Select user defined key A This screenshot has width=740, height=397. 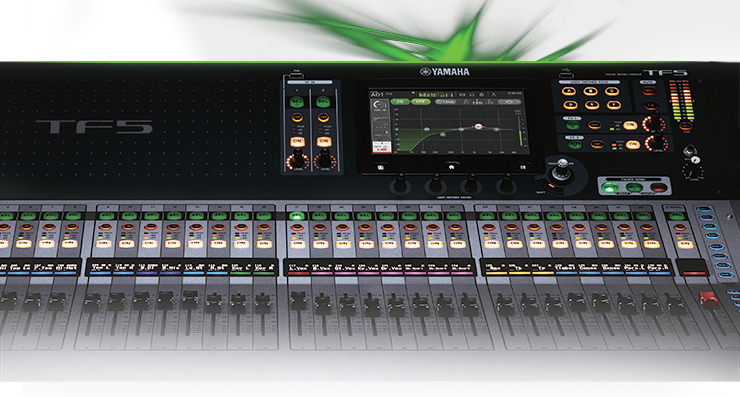pos(570,91)
